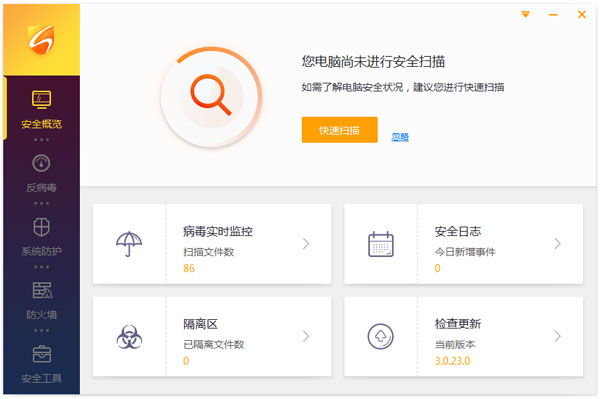Close the security window
Image resolution: width=600 pixels, height=399 pixels.
coord(582,15)
